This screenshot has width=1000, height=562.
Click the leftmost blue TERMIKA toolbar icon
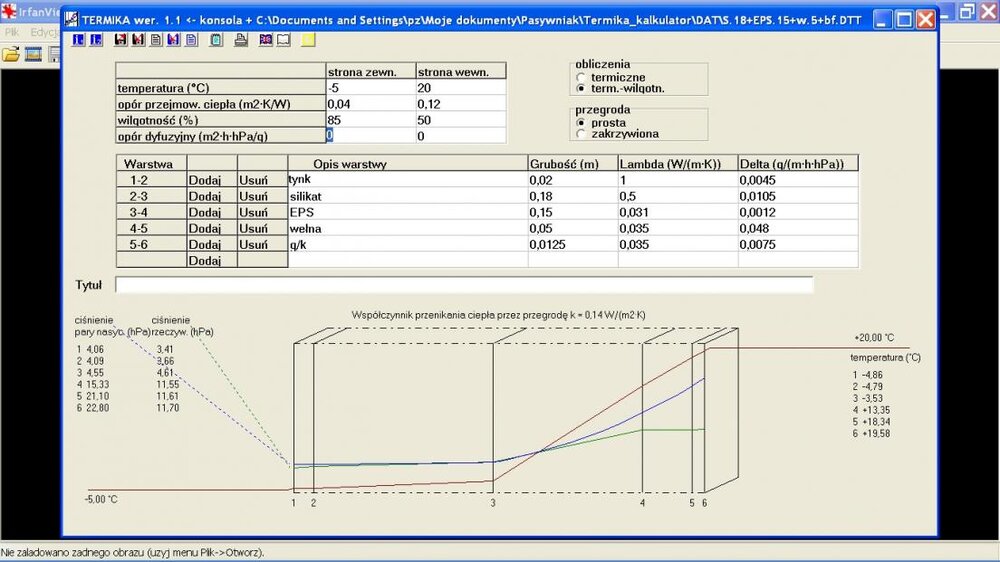[x=80, y=40]
